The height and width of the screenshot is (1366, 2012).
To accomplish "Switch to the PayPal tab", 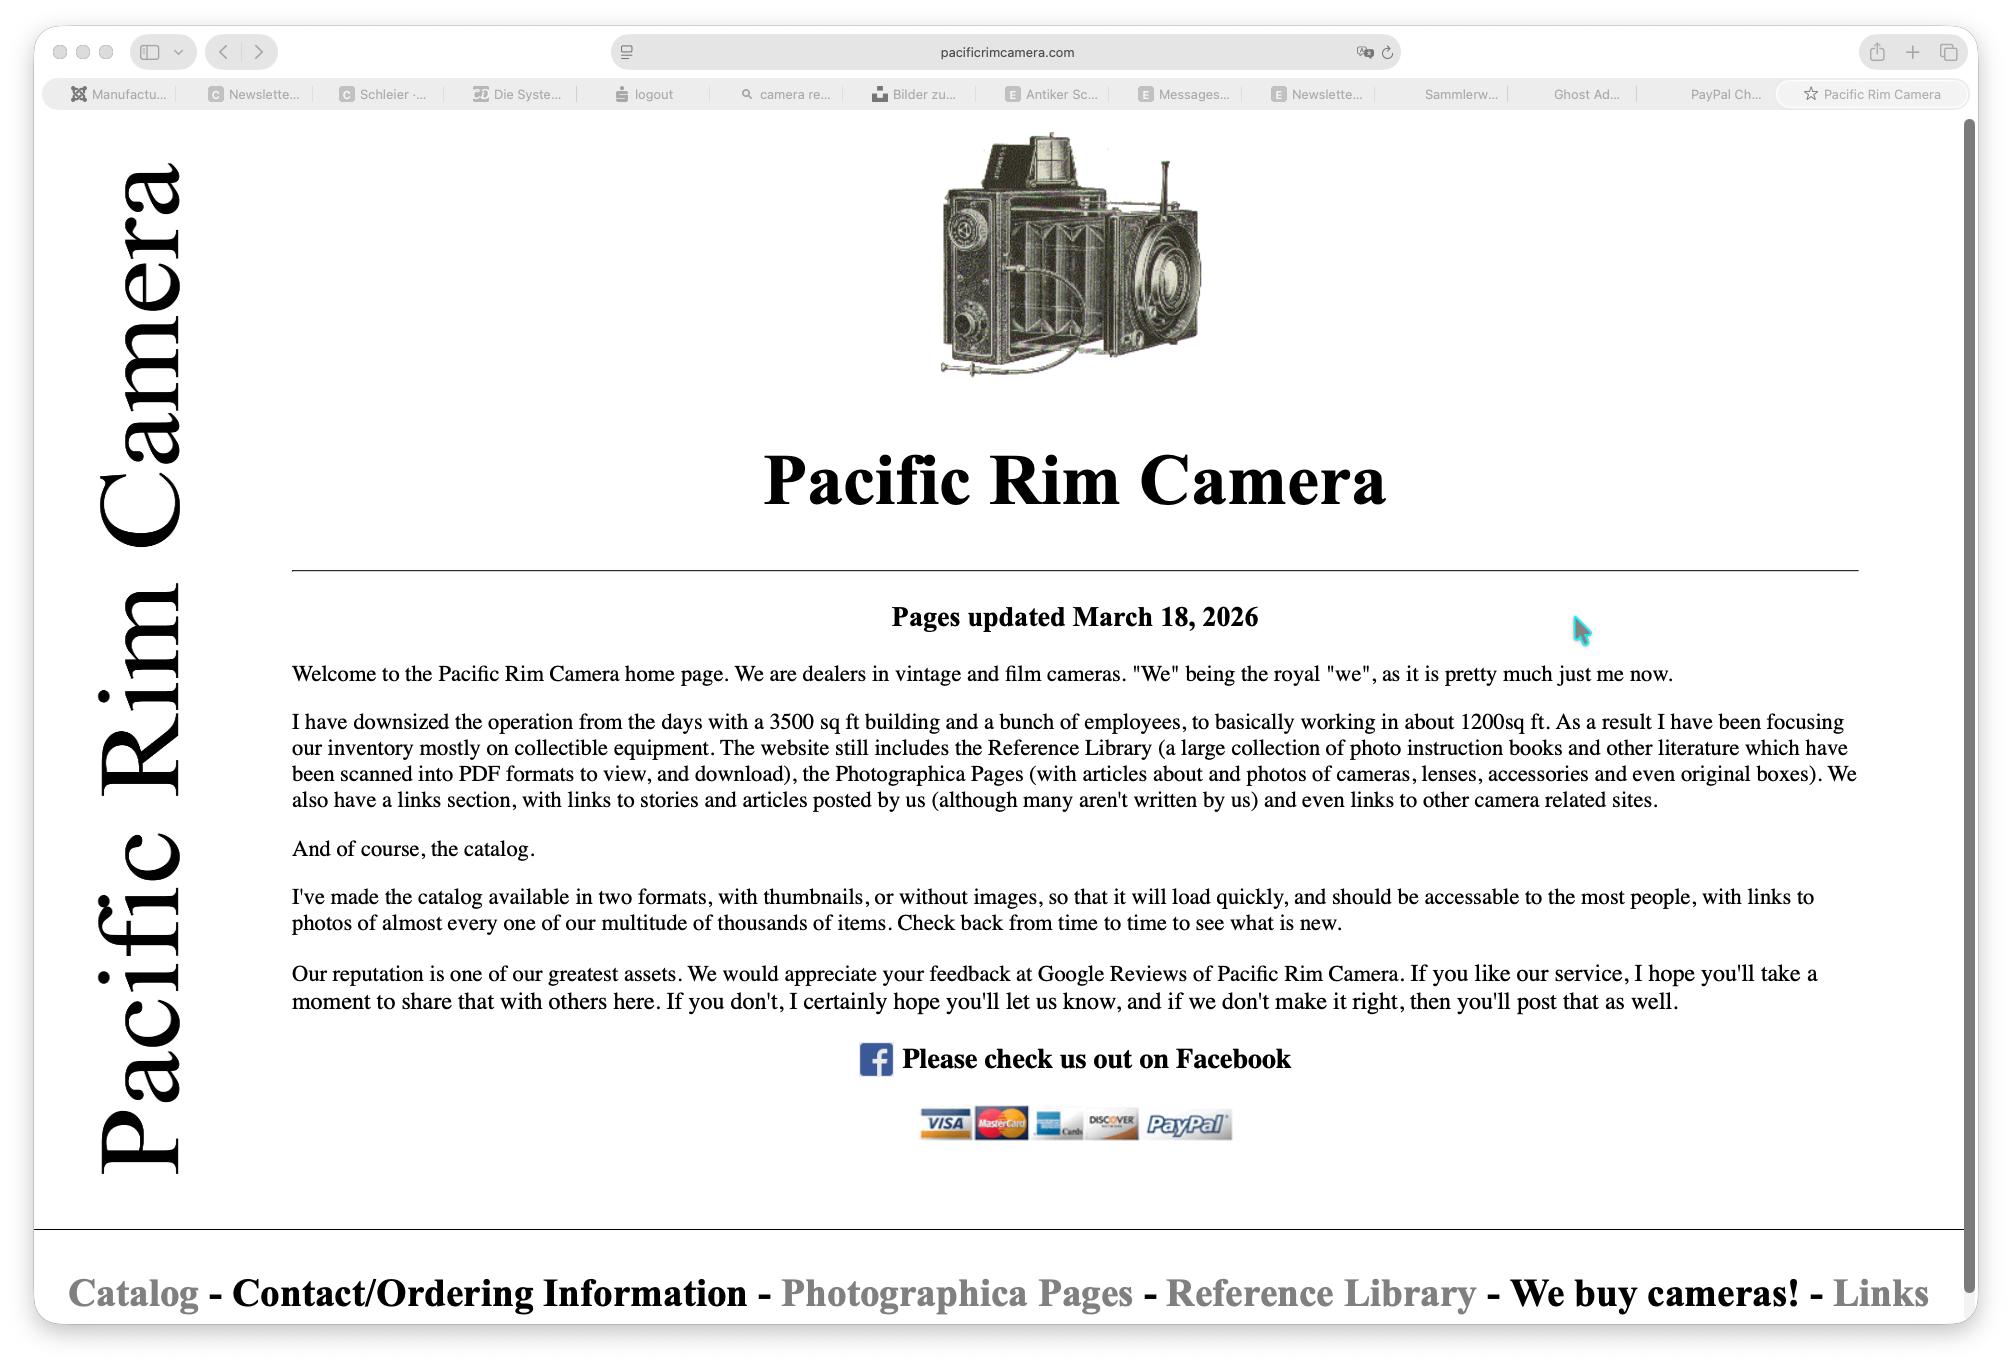I will (x=1724, y=94).
